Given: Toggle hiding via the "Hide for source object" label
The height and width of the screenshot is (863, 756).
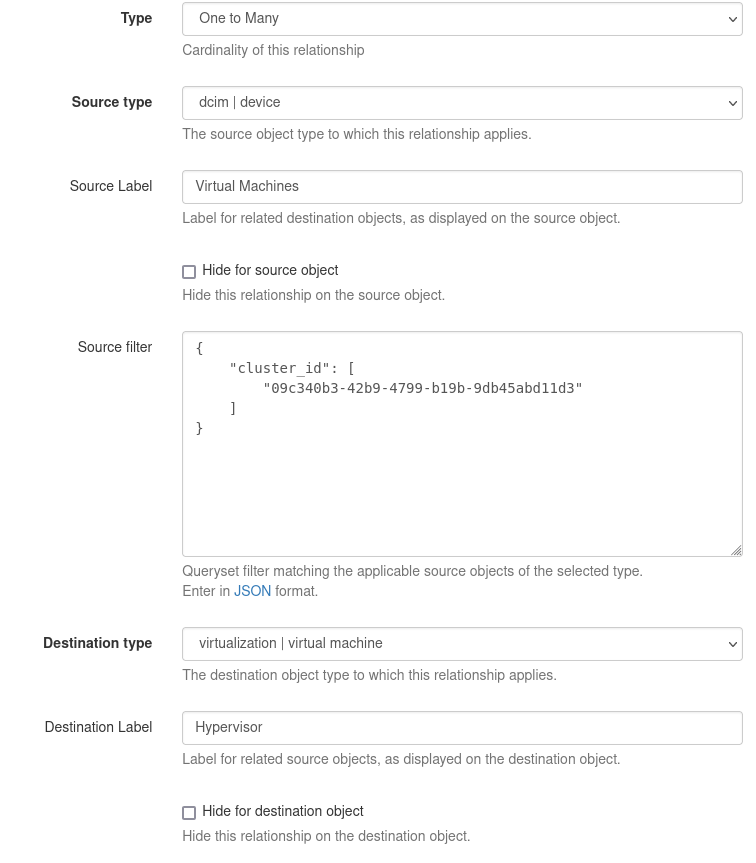Looking at the screenshot, I should click(271, 270).
